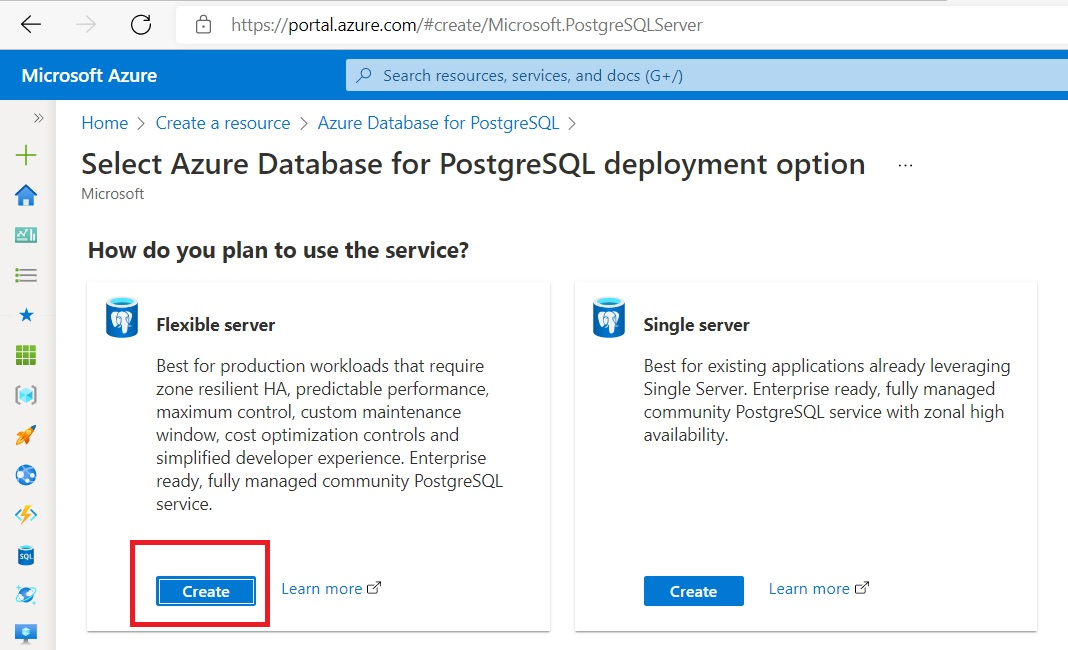Open Virtual machines monitor icon in sidebar
Viewport: 1068px width, 650px height.
click(x=26, y=634)
